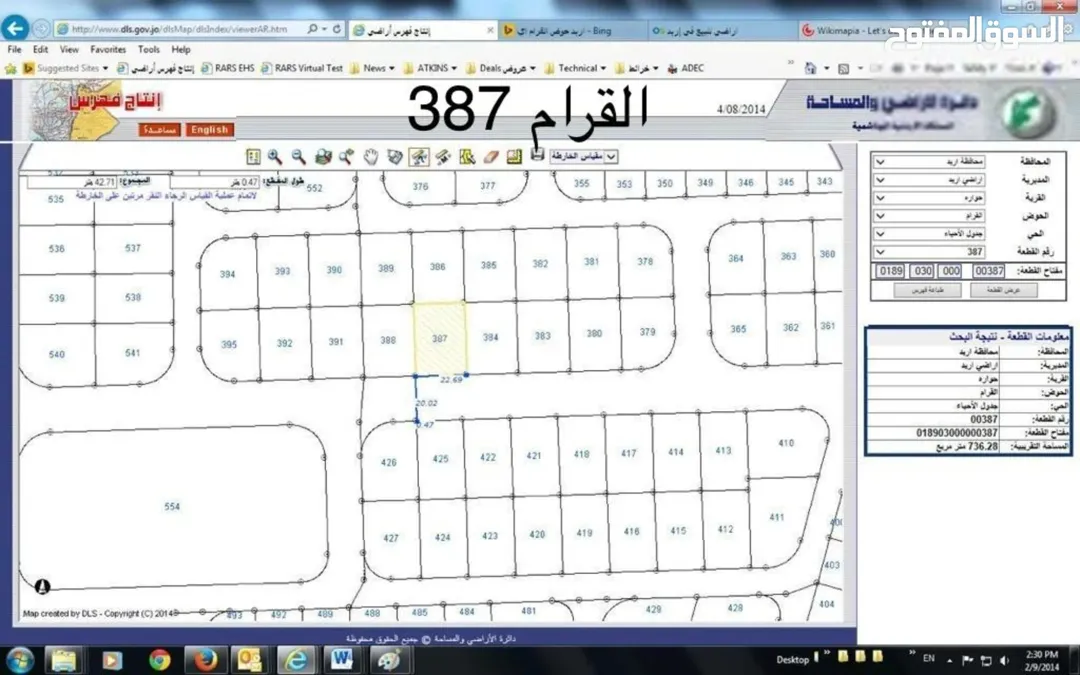Click the parcel key field 000 in the parcel key row
Image resolution: width=1080 pixels, height=675 pixels.
[x=951, y=271]
